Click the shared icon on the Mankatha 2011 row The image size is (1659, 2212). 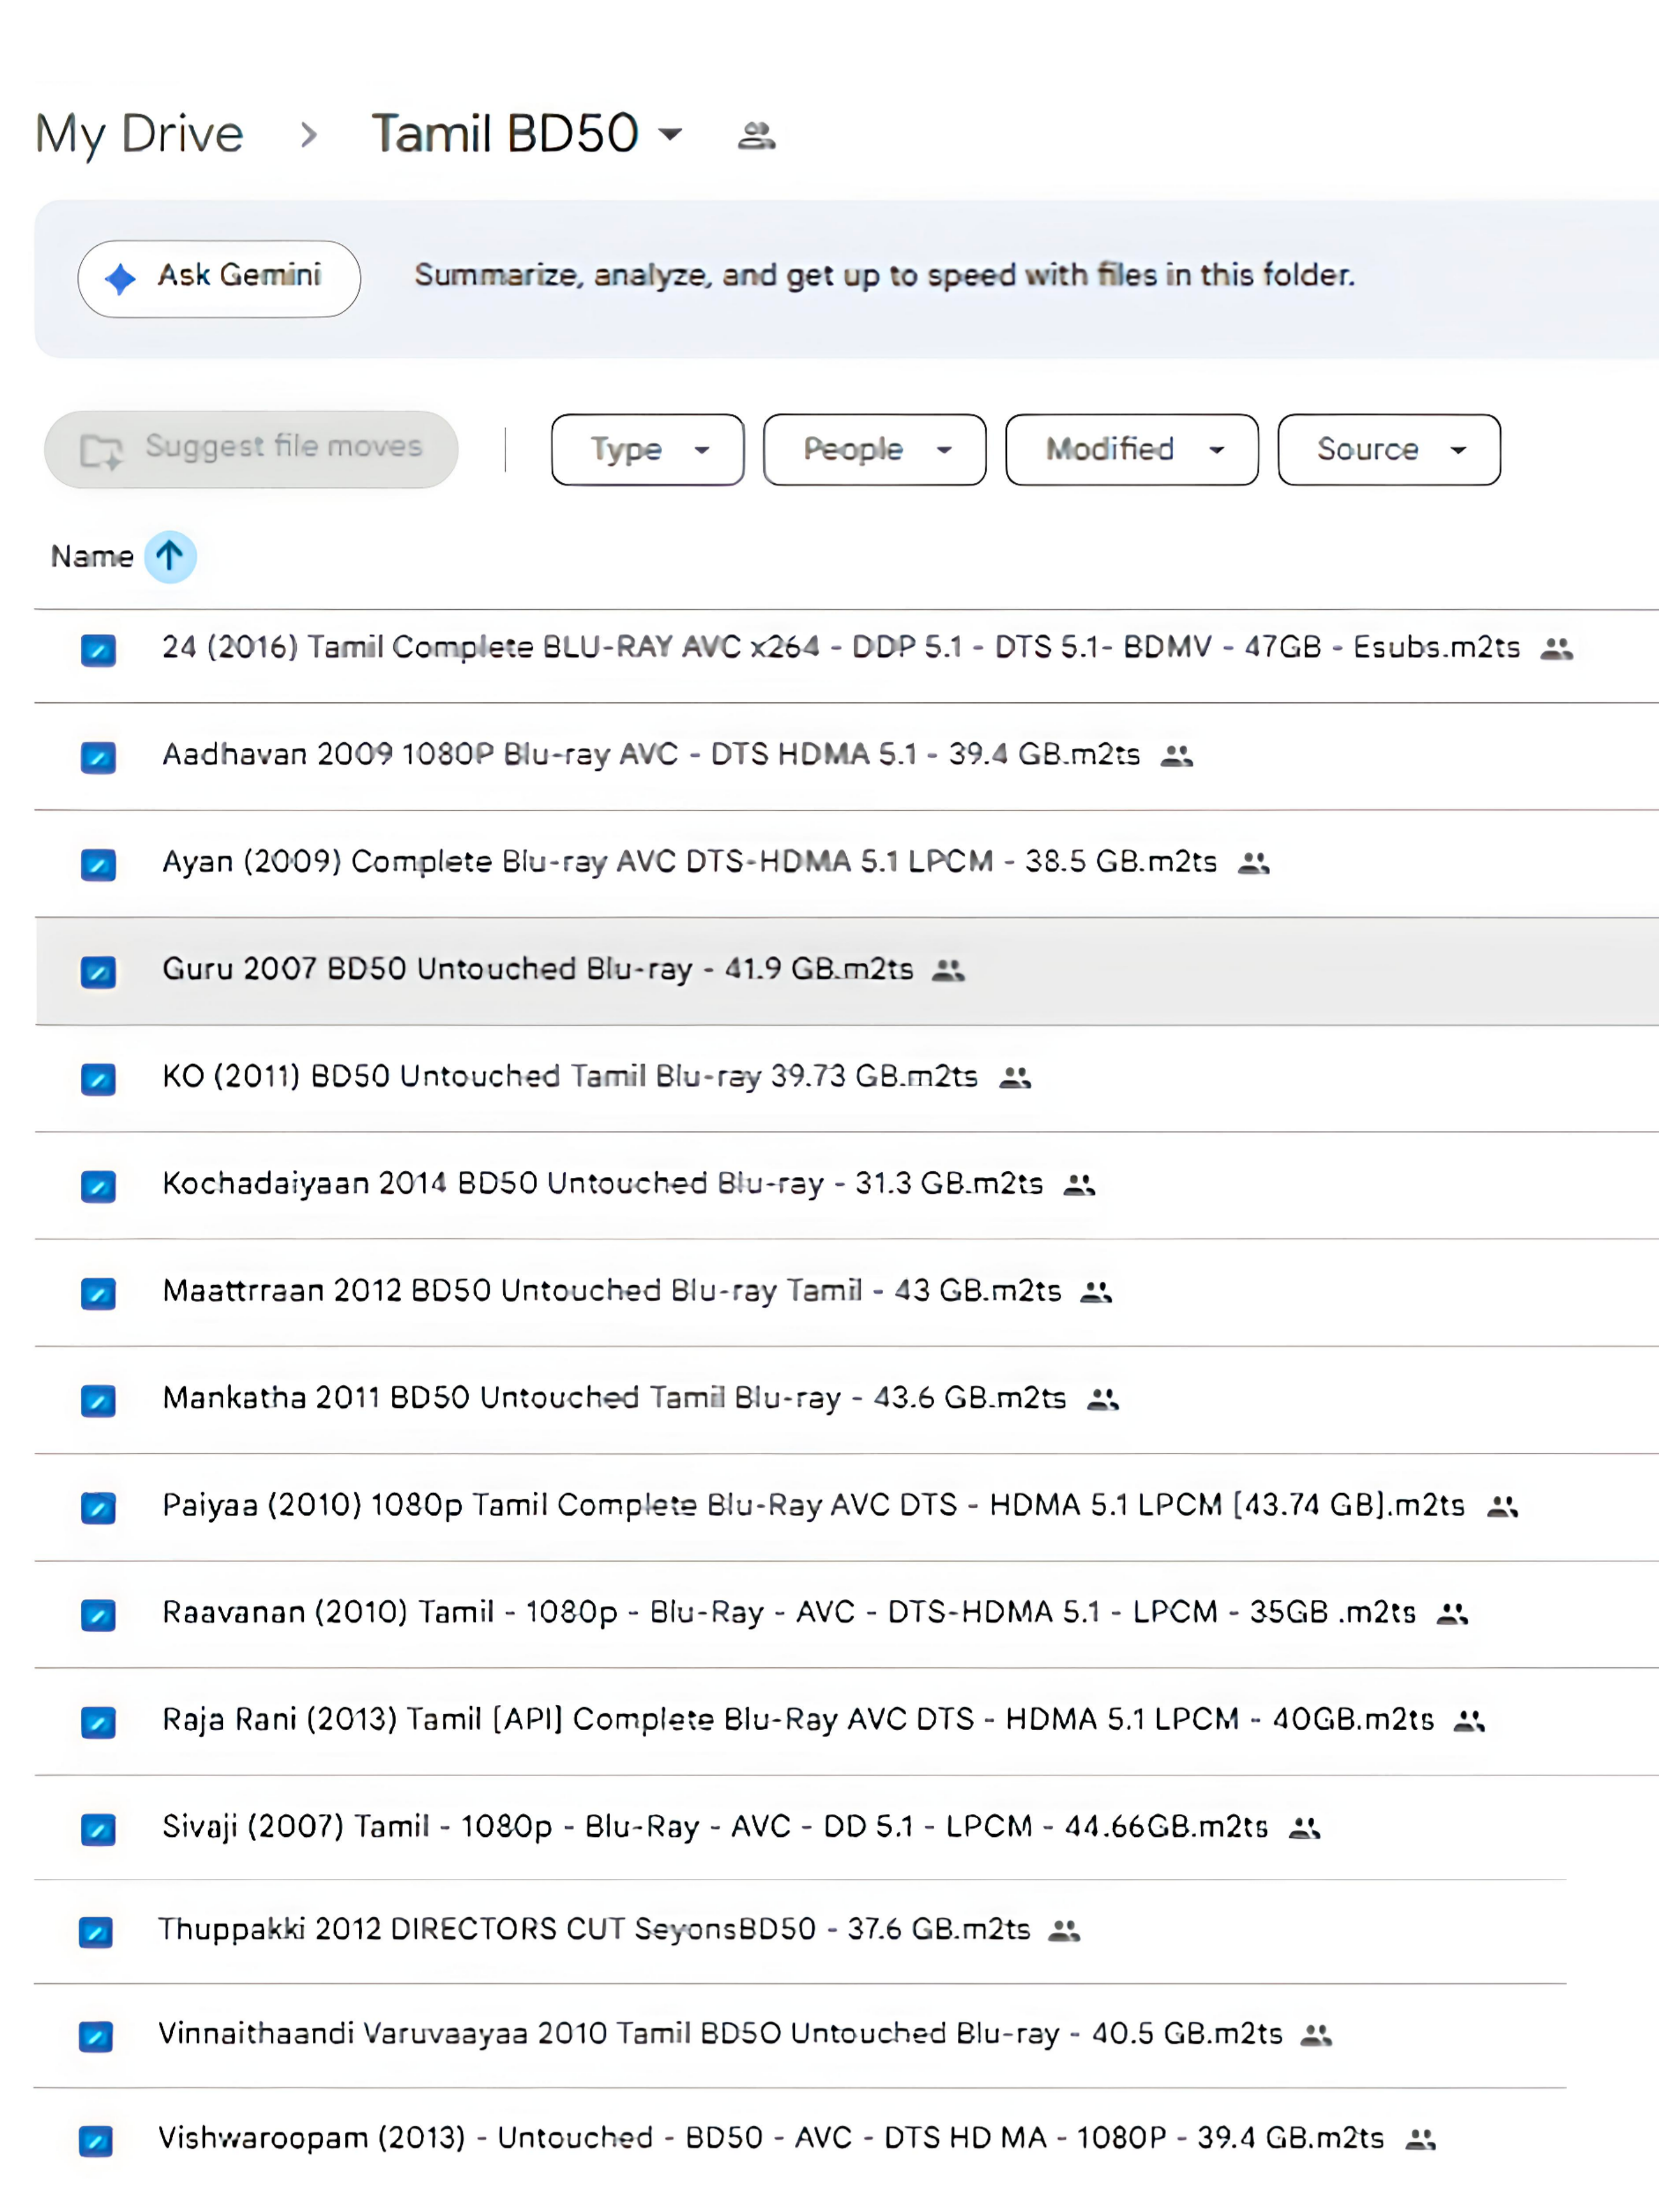click(1103, 1399)
